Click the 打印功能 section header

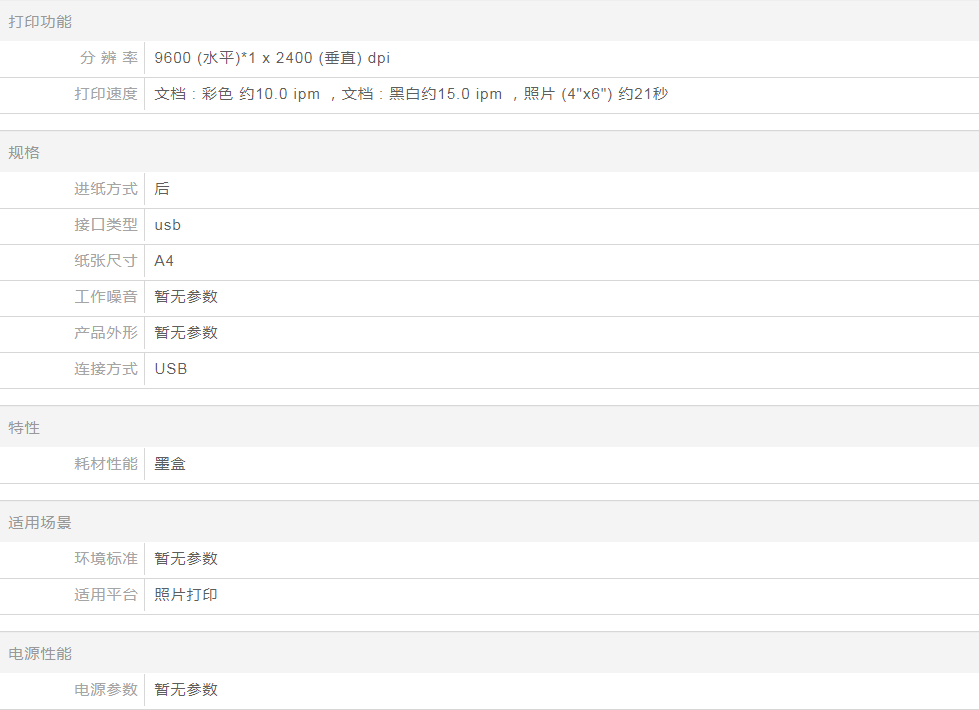pos(40,22)
